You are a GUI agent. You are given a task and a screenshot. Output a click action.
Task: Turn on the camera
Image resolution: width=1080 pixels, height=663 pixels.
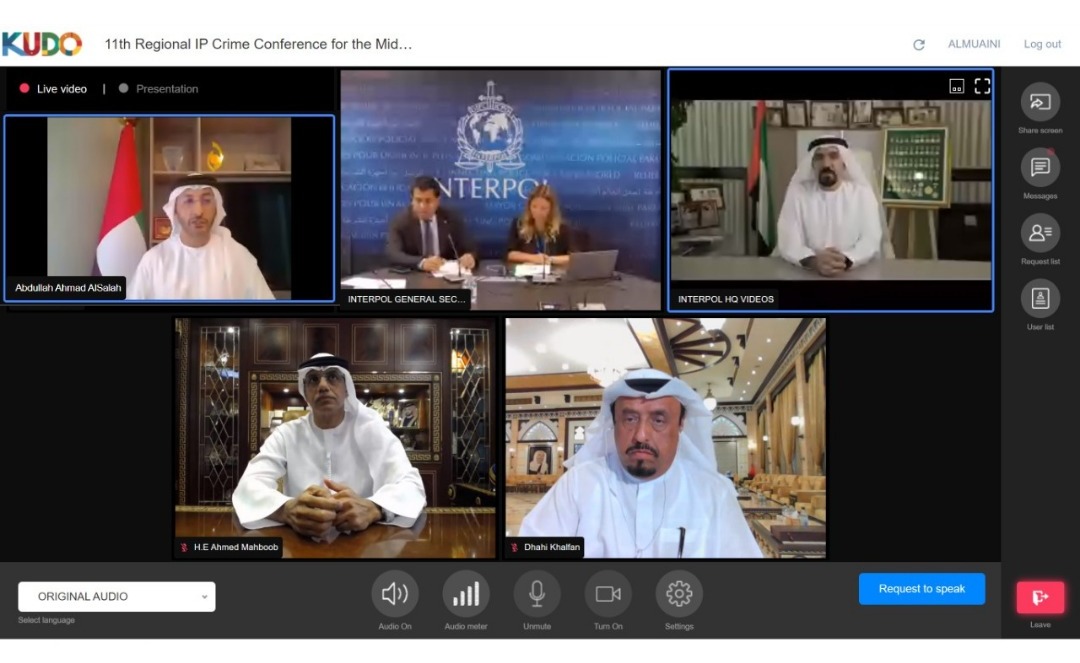coord(608,593)
